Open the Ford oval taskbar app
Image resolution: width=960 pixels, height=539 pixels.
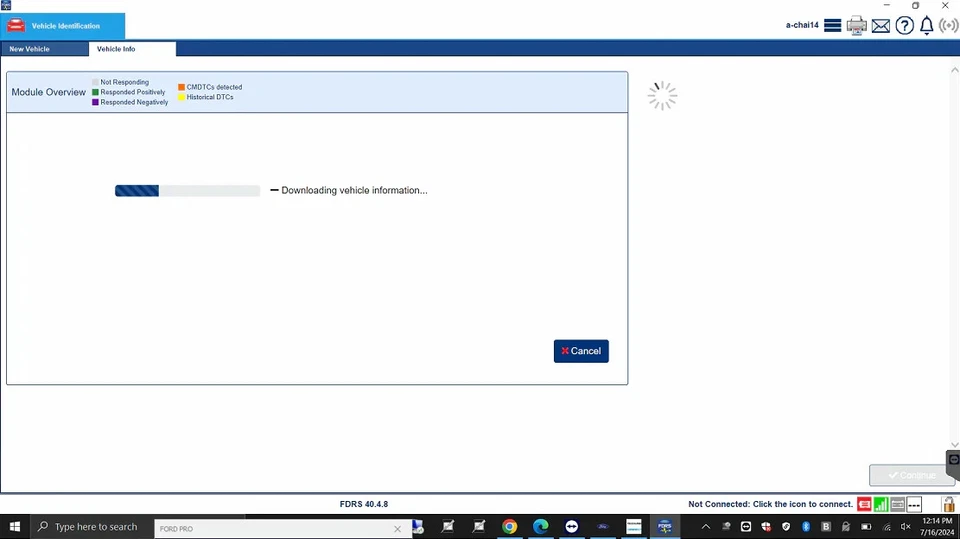(x=602, y=527)
